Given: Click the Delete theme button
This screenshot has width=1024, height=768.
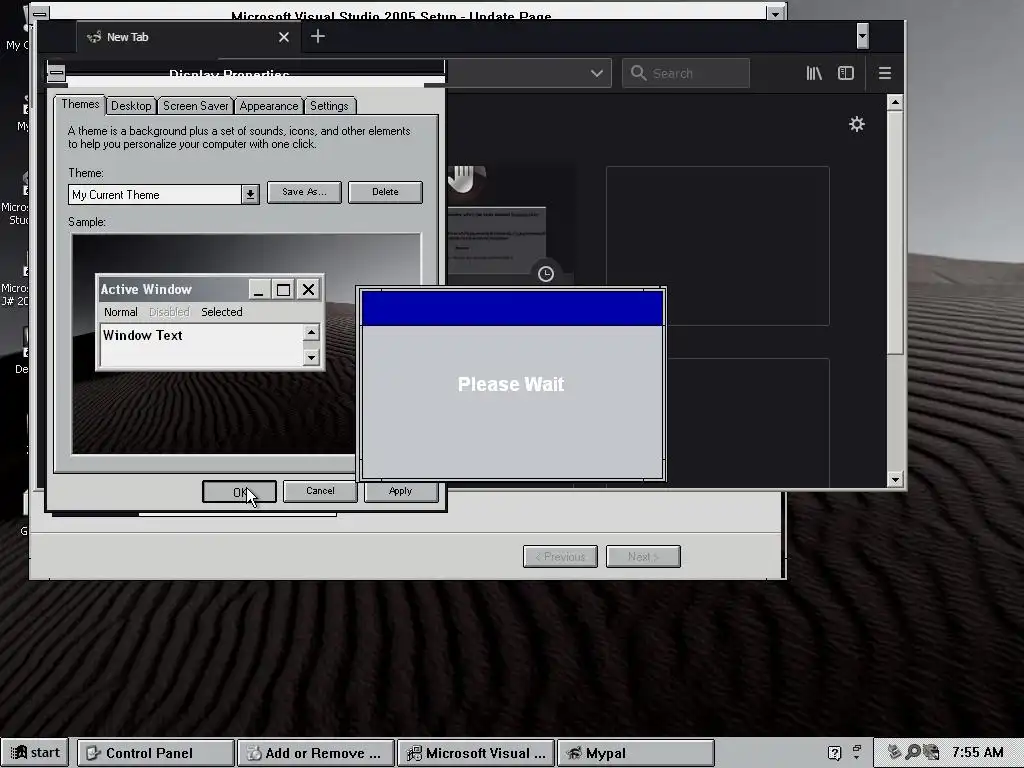Looking at the screenshot, I should 385,192.
